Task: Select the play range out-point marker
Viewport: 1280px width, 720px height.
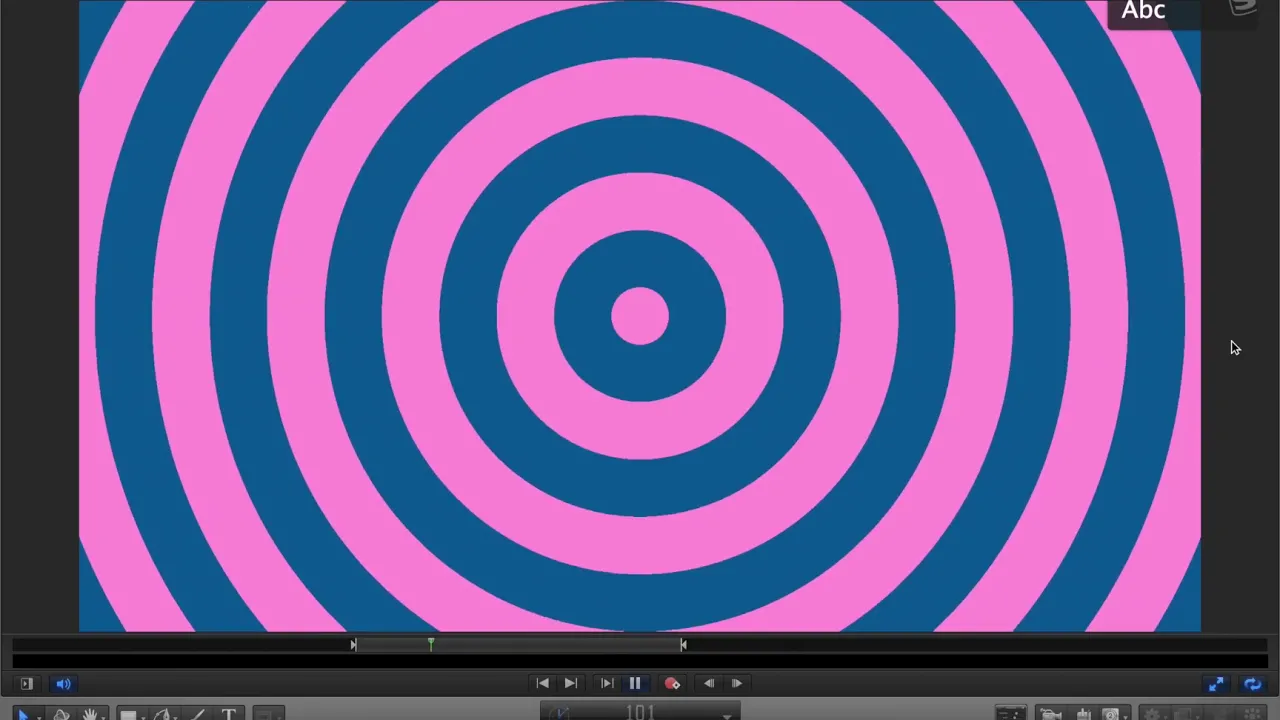Action: (683, 645)
